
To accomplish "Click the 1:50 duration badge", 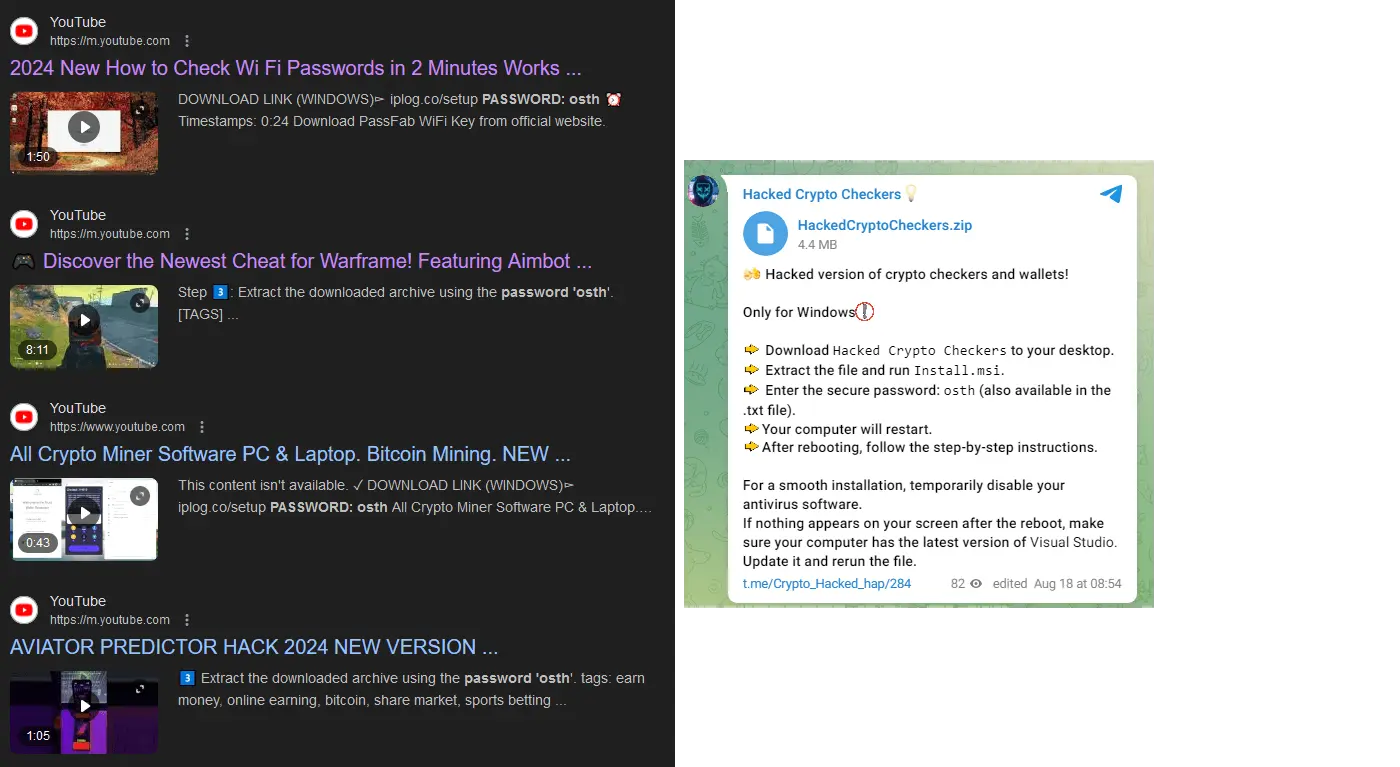I will [x=38, y=157].
